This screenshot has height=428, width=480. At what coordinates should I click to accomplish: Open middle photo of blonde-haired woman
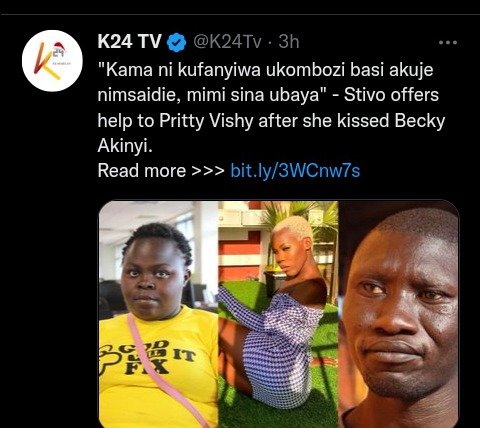coord(278,314)
